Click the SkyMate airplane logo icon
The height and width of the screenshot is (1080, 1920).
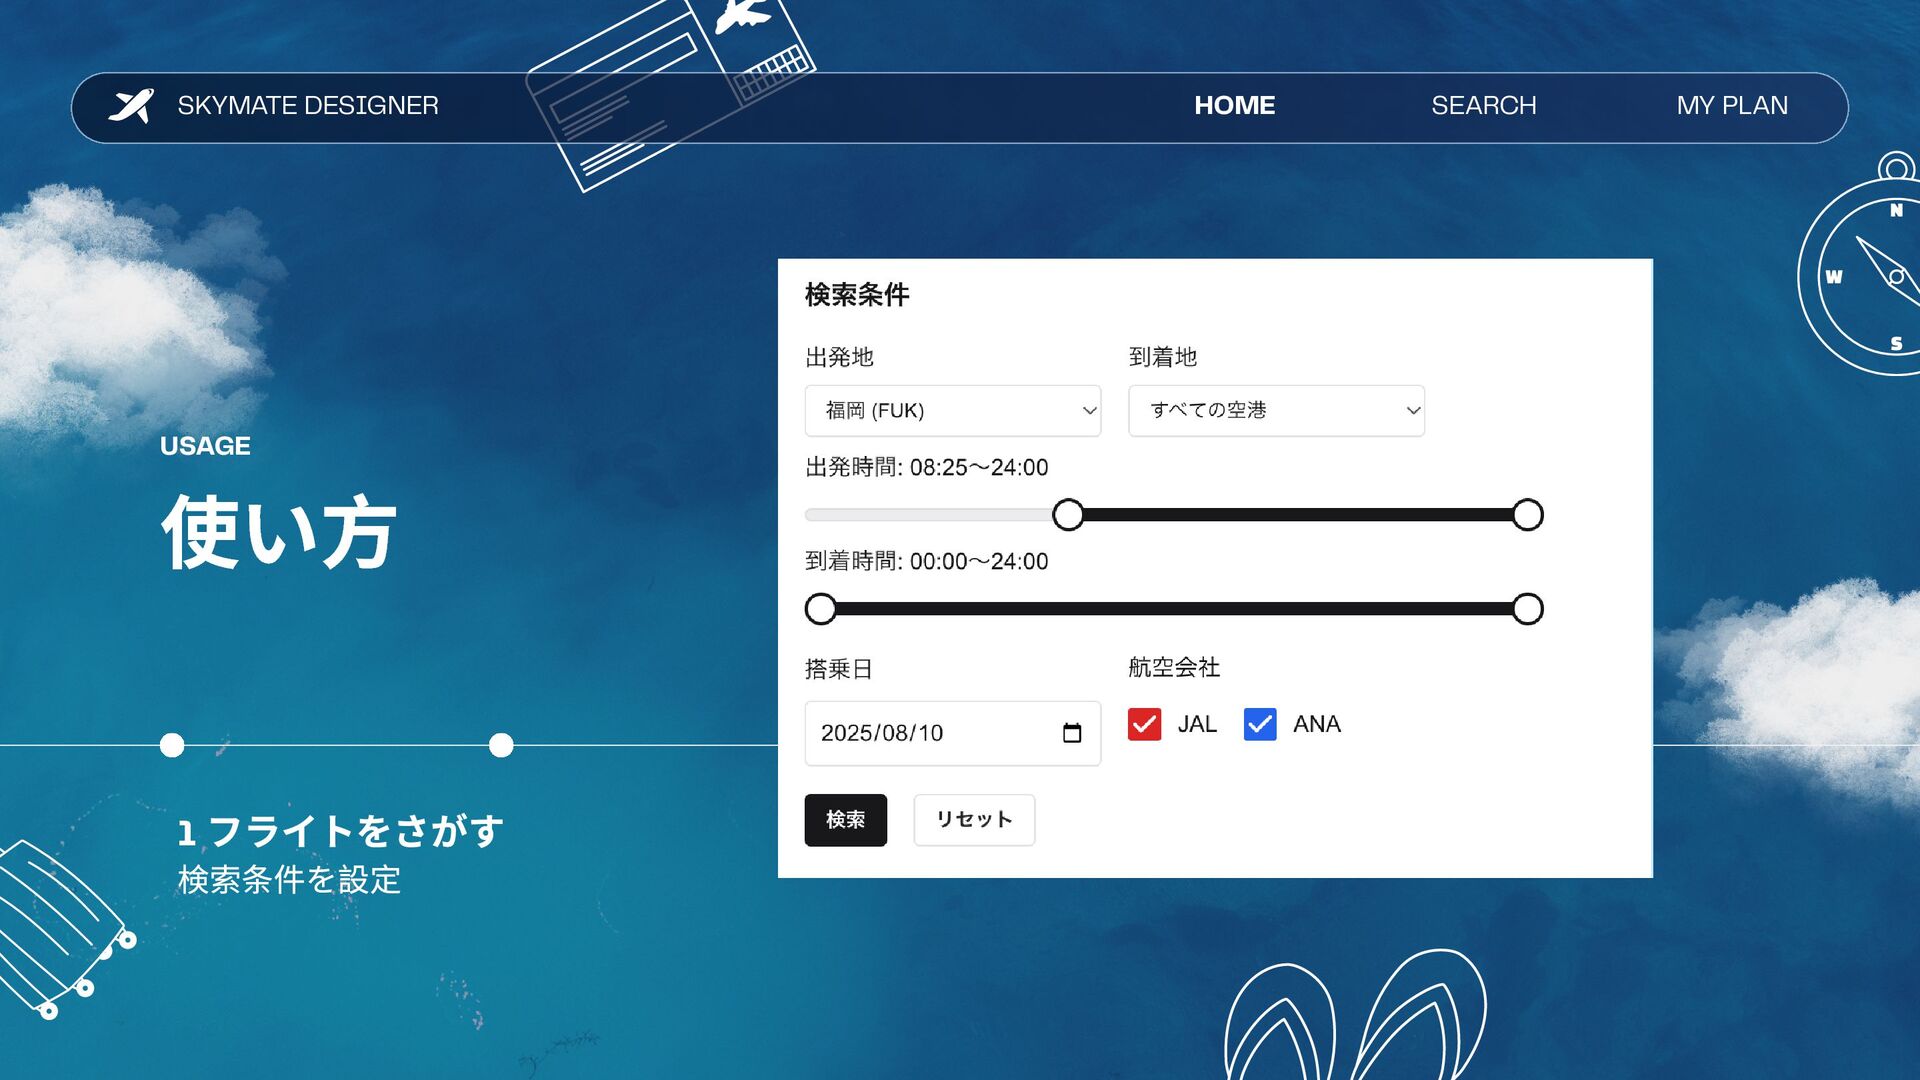point(131,105)
